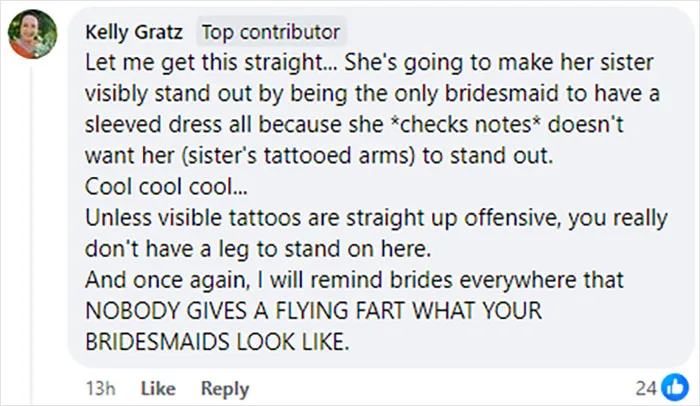The height and width of the screenshot is (406, 700).
Task: Click the "visibly stand out by being" line
Action: point(372,94)
